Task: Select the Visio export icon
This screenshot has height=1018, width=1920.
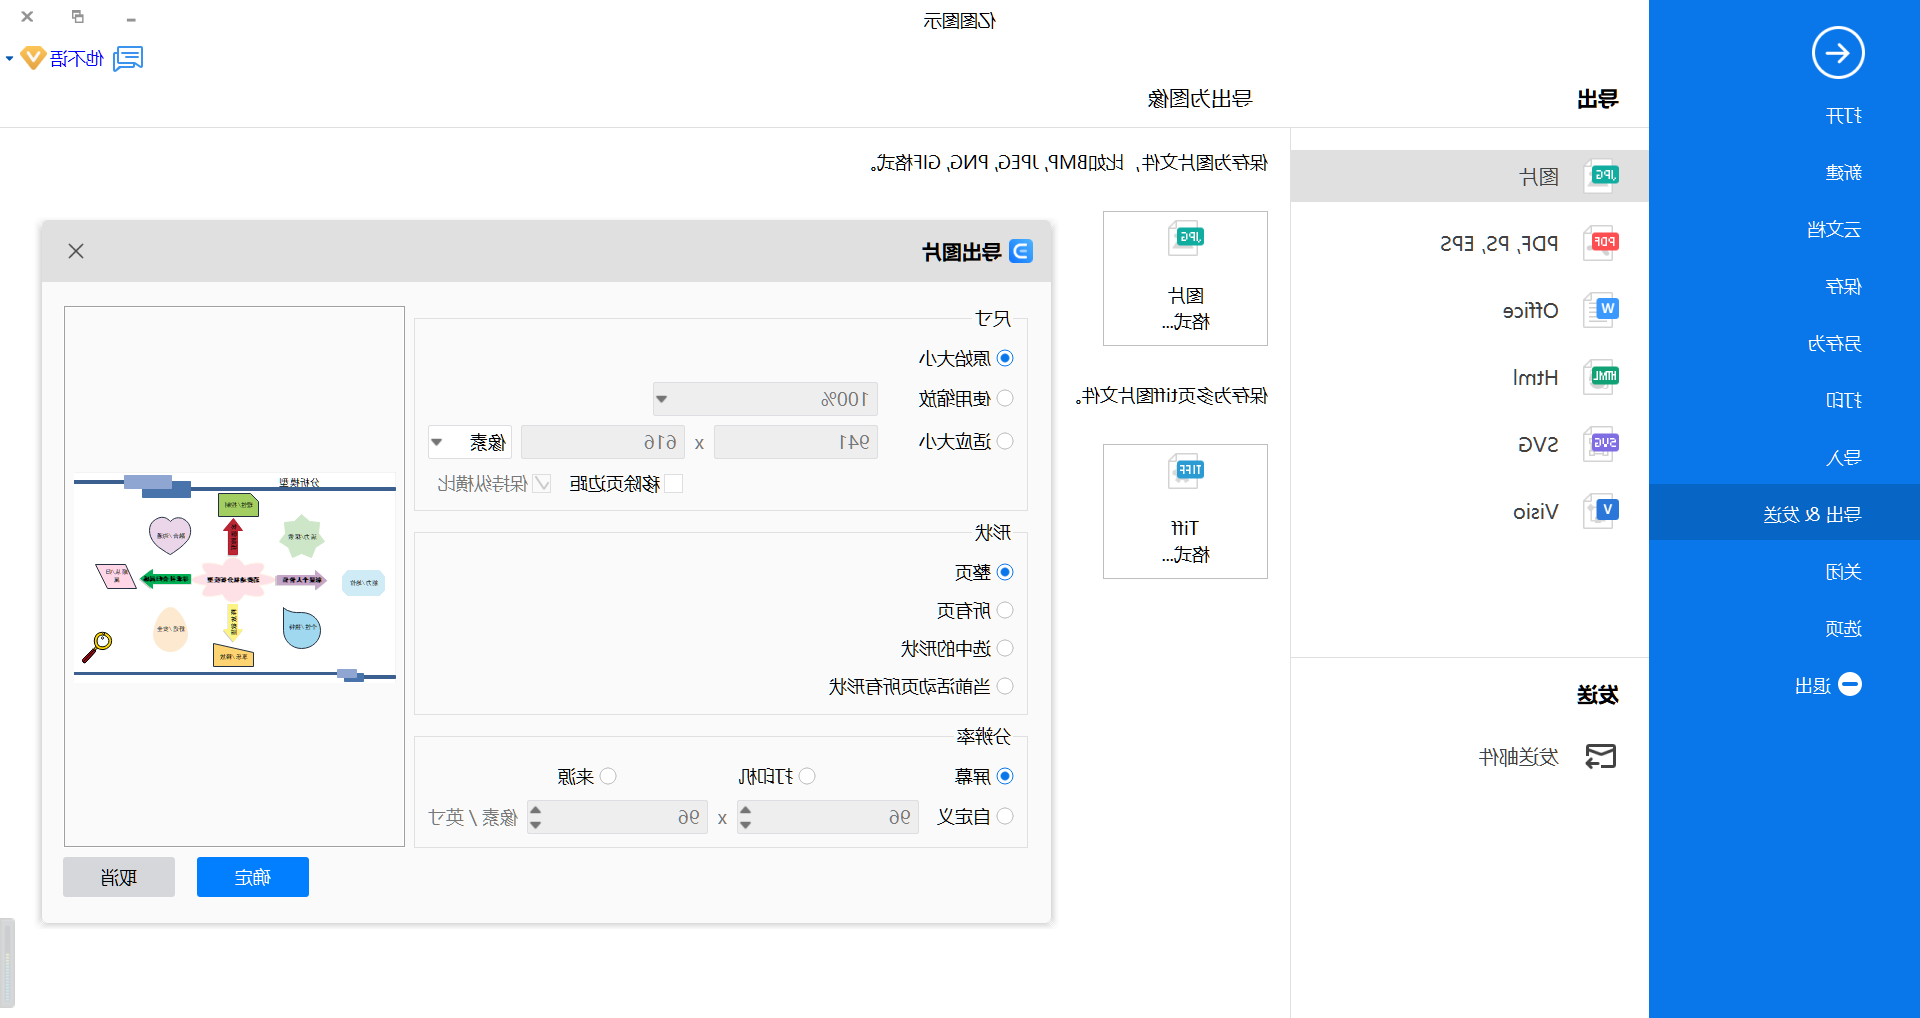Action: (x=1602, y=511)
